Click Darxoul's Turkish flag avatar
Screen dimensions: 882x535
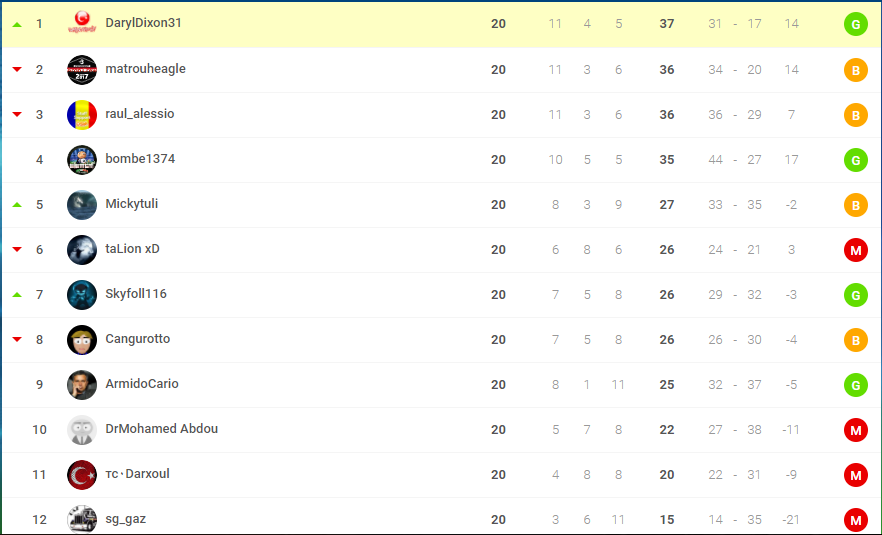82,475
